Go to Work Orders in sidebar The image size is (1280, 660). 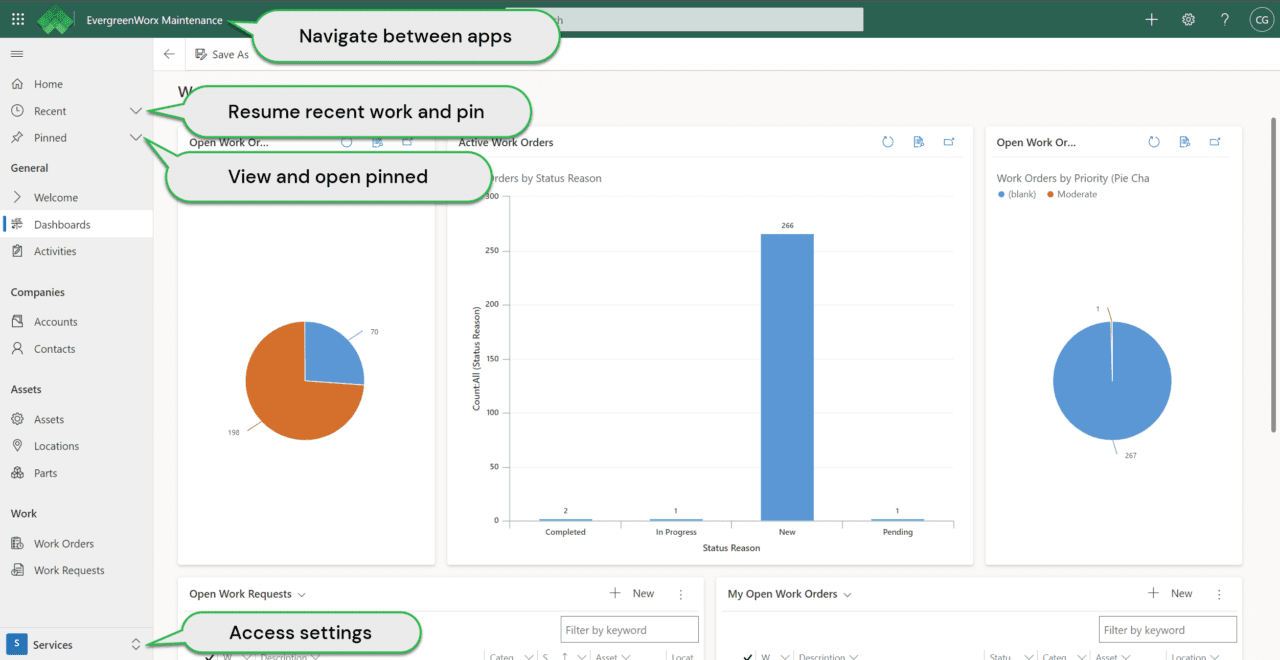tap(63, 544)
